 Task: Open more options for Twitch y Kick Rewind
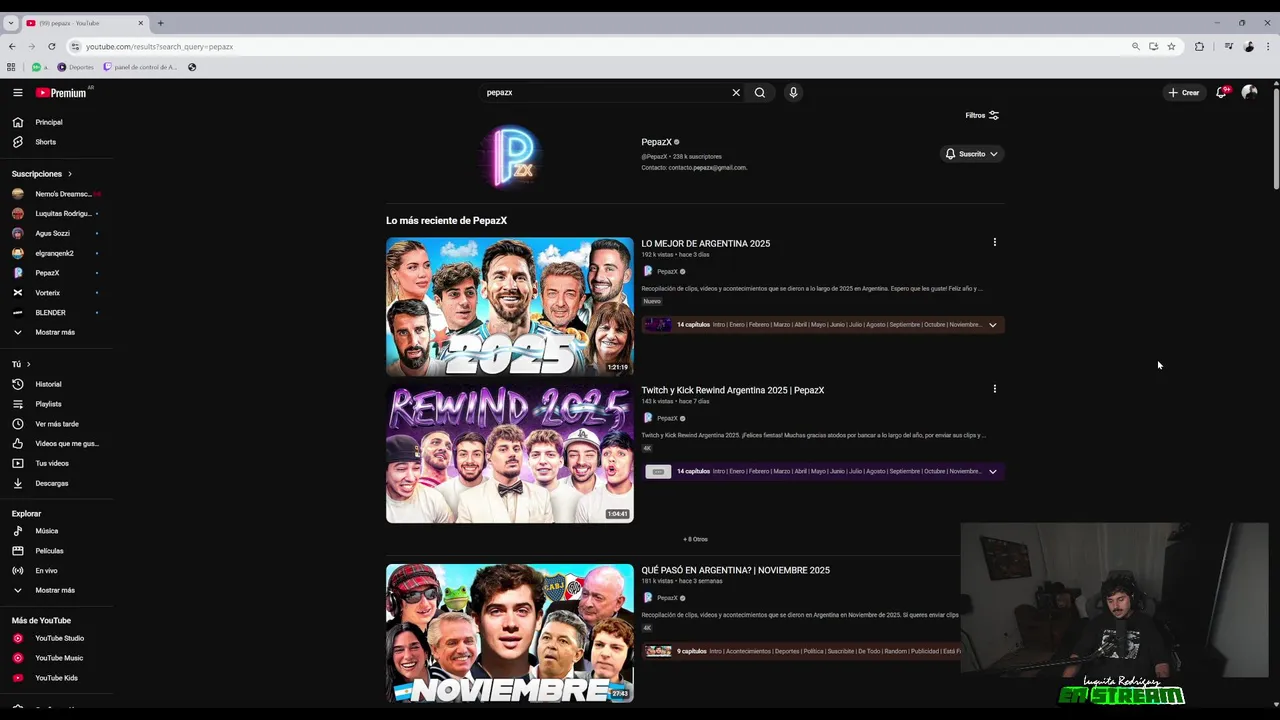[x=994, y=389]
